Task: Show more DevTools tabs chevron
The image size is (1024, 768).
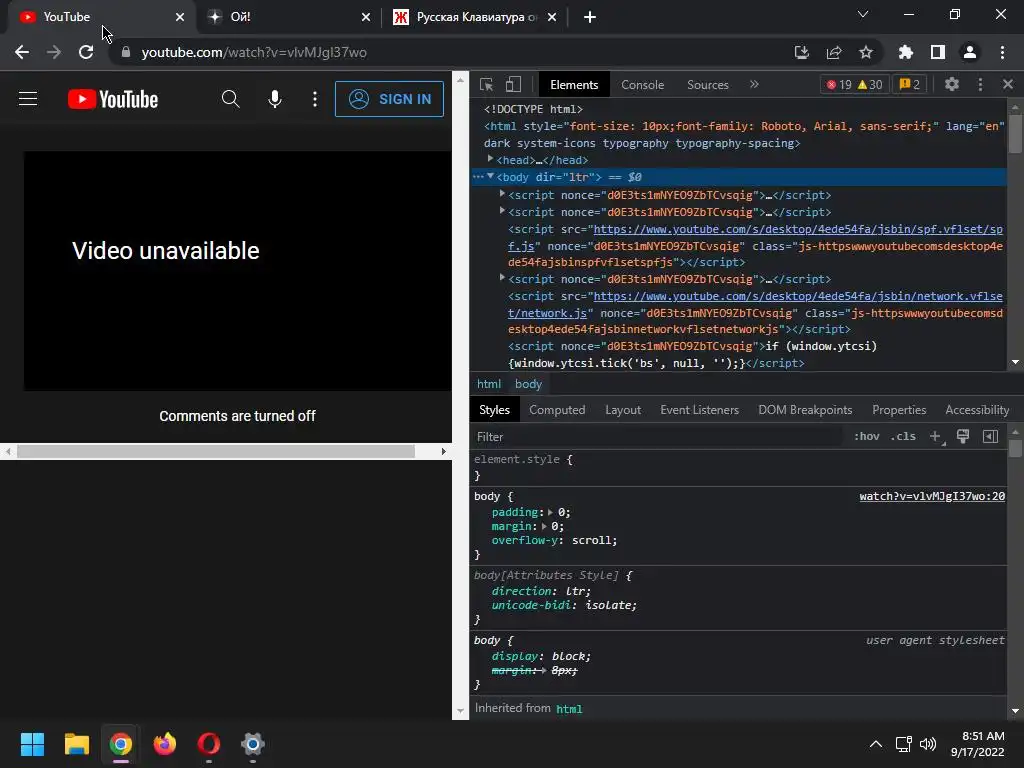Action: [754, 84]
